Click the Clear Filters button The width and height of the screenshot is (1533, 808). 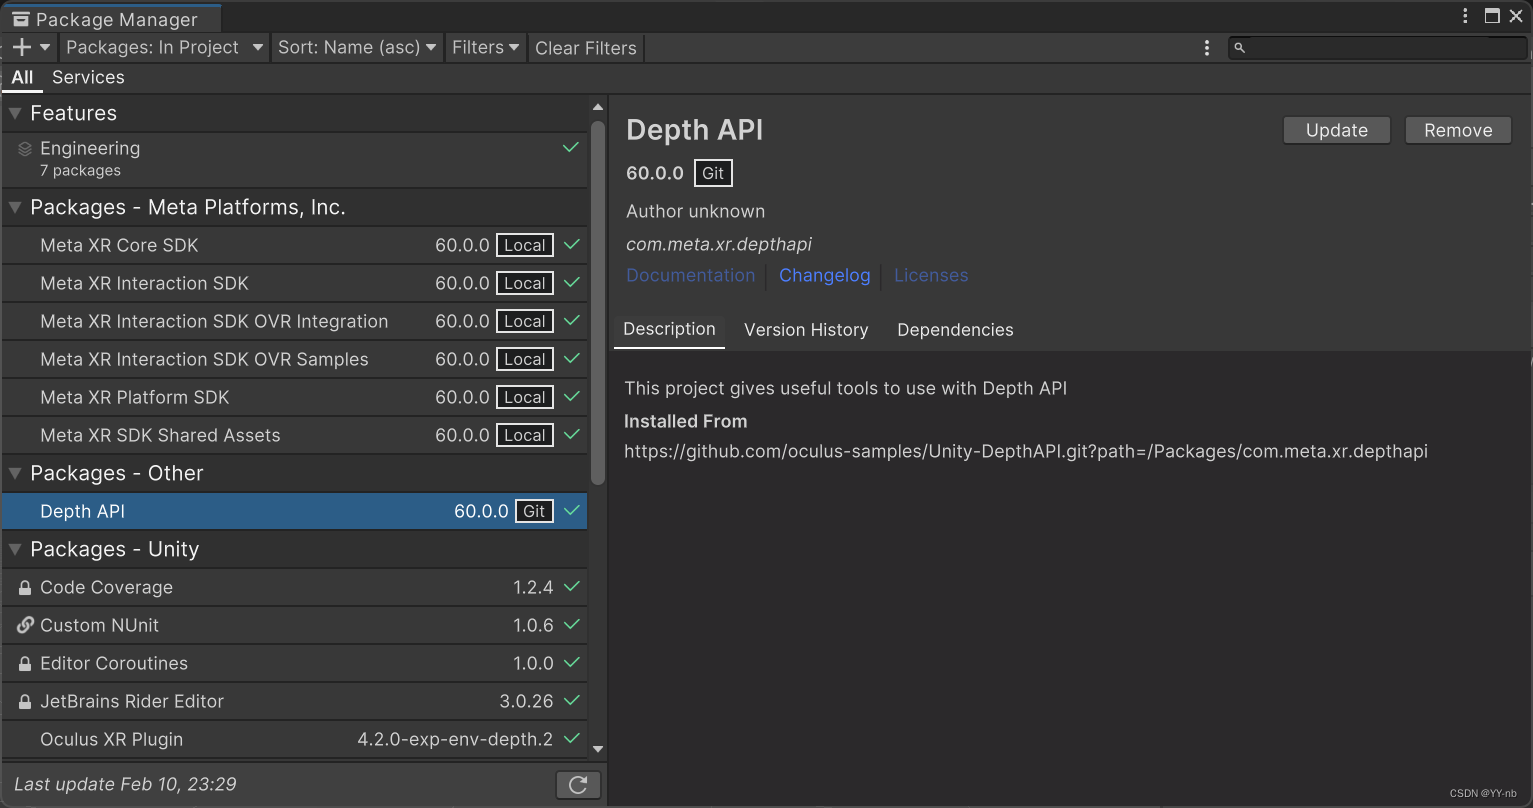585,48
